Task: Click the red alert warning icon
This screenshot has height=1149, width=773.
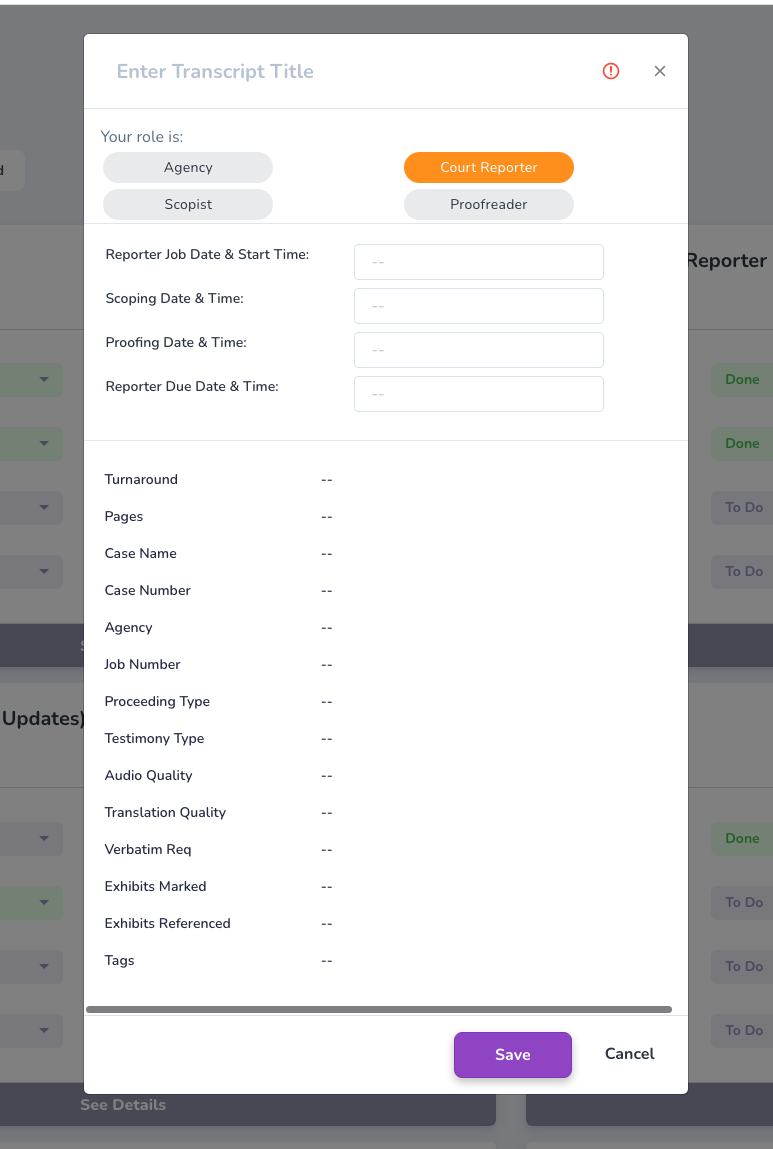Action: click(x=611, y=71)
